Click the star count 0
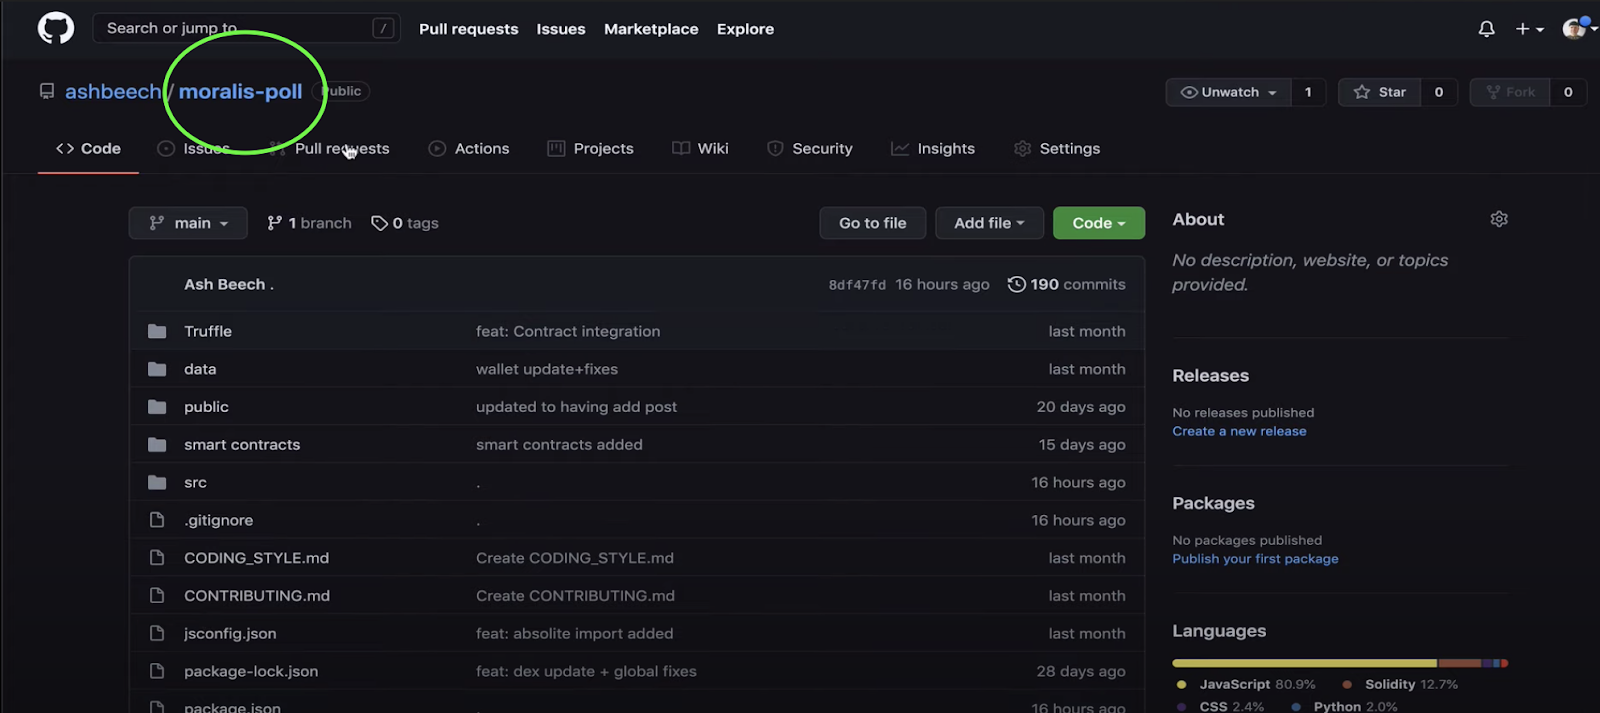Screen dimensions: 1600x713 [x=1439, y=92]
